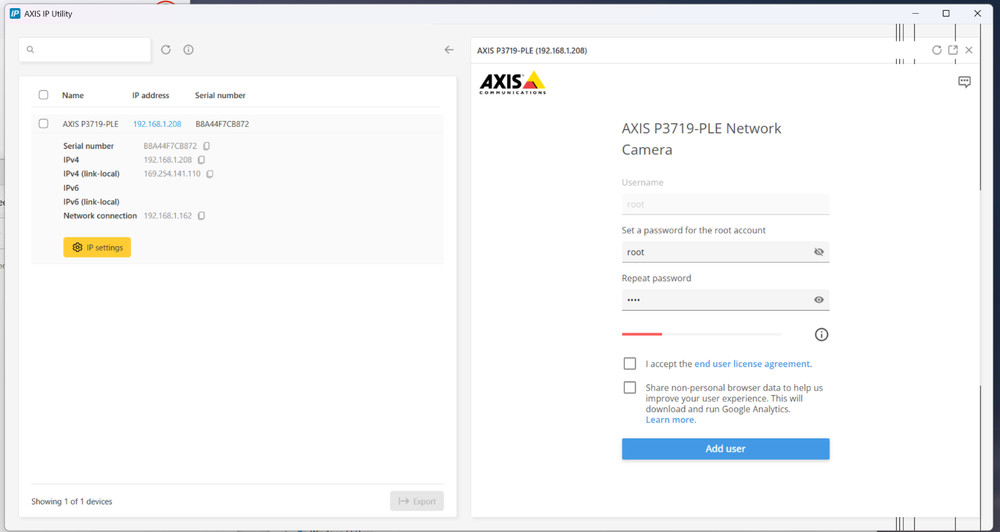
Task: Click the AXIS Communications logo
Action: [513, 83]
